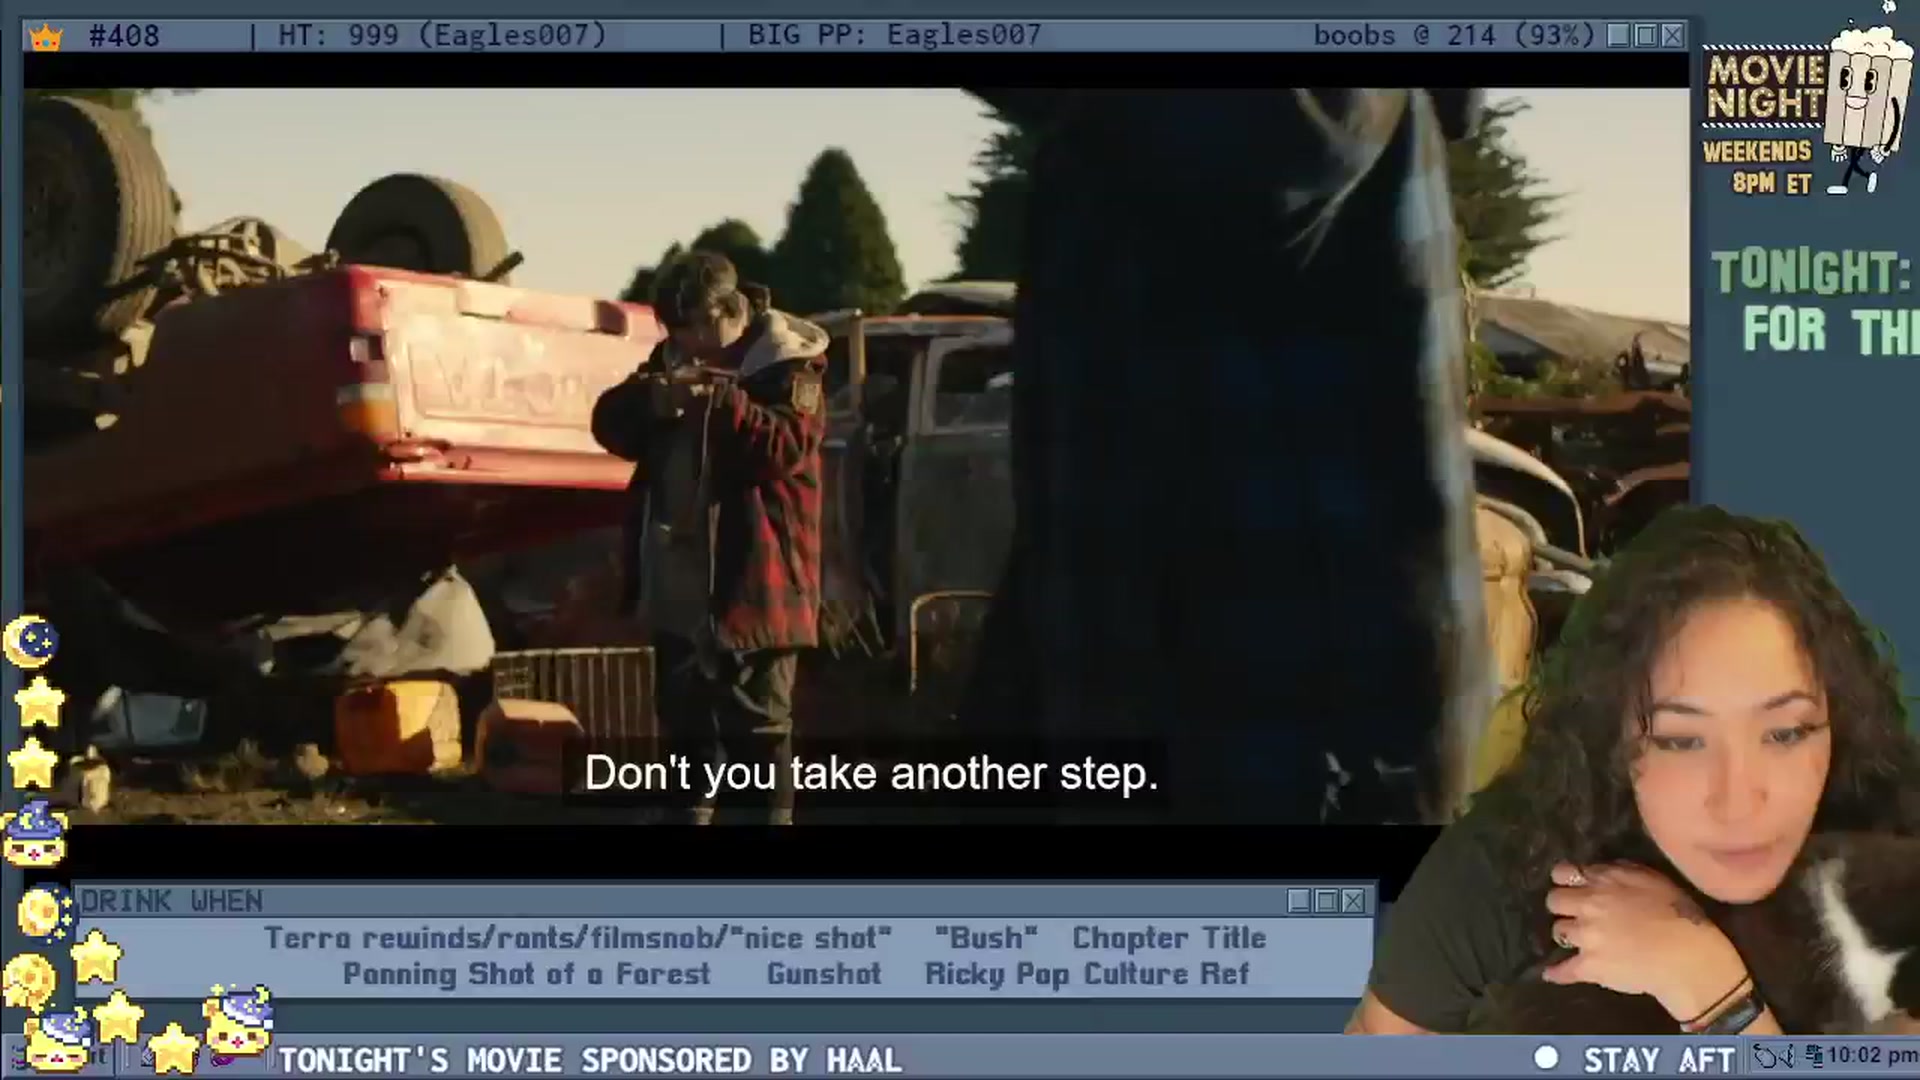This screenshot has width=1920, height=1080.
Task: Click the "Chapter Title" drink rule
Action: (x=1169, y=938)
